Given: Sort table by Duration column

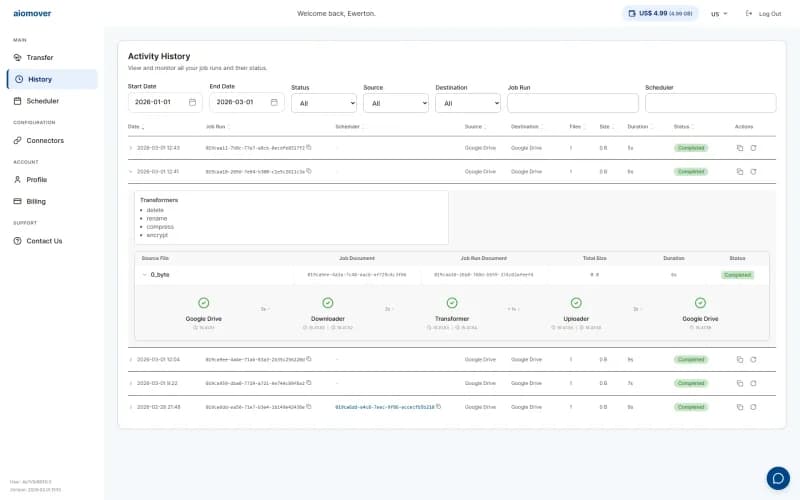Looking at the screenshot, I should coord(639,127).
